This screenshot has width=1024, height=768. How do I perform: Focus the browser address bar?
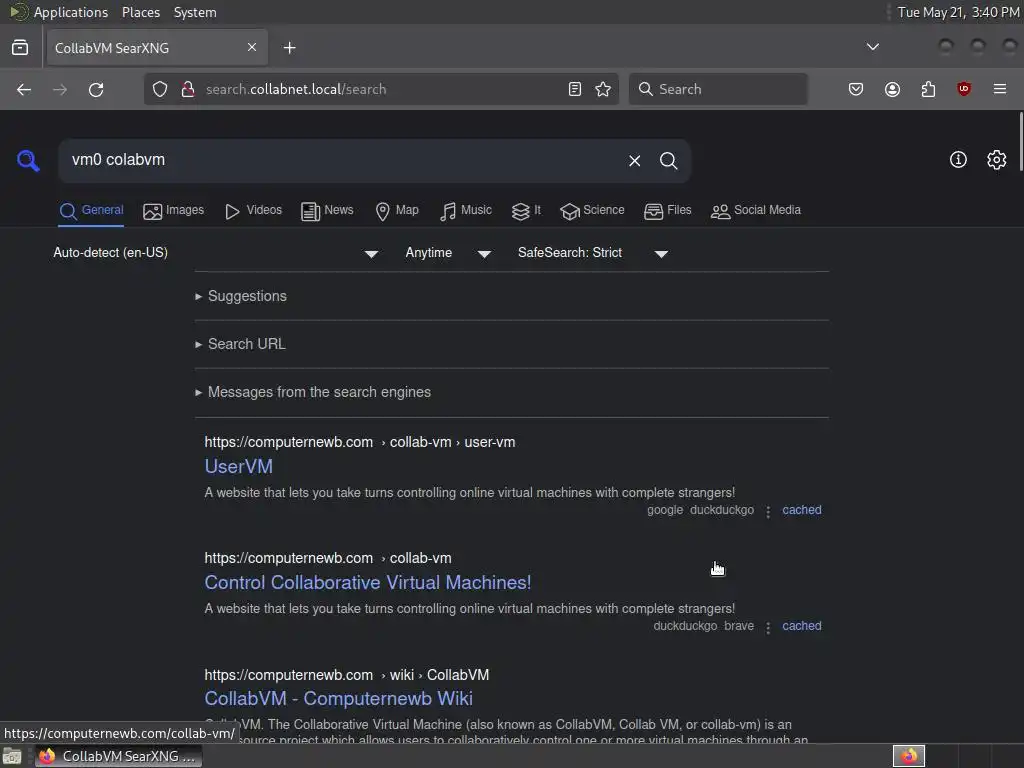click(379, 89)
